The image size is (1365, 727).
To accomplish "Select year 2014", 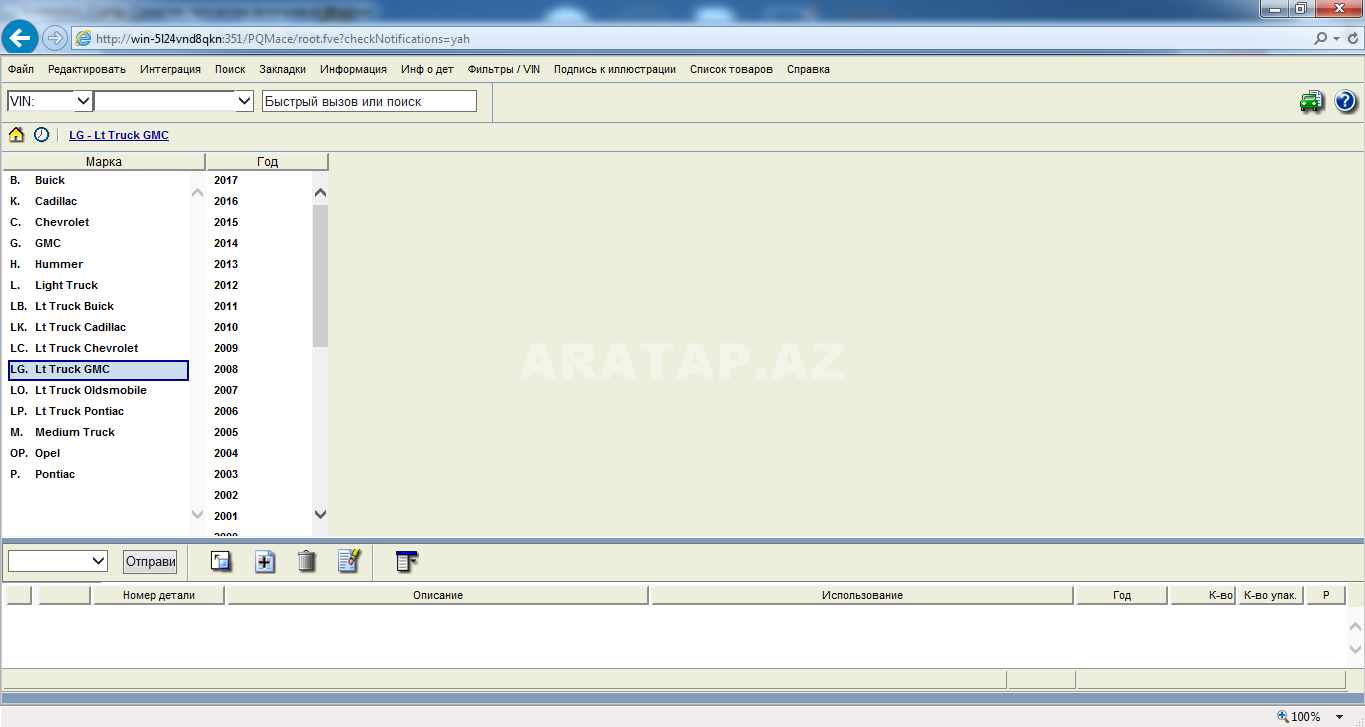I will click(226, 243).
